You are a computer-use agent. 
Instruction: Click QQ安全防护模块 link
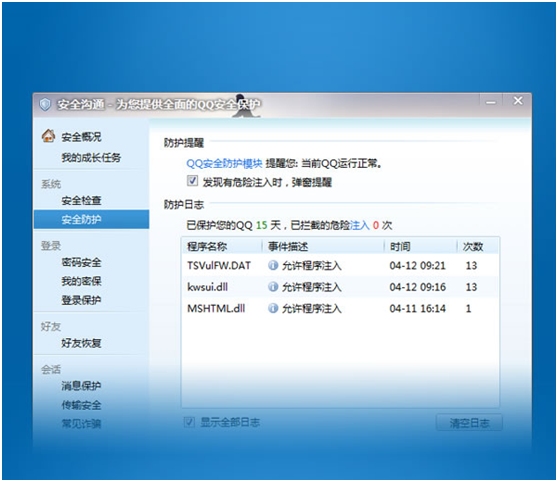tap(225, 163)
